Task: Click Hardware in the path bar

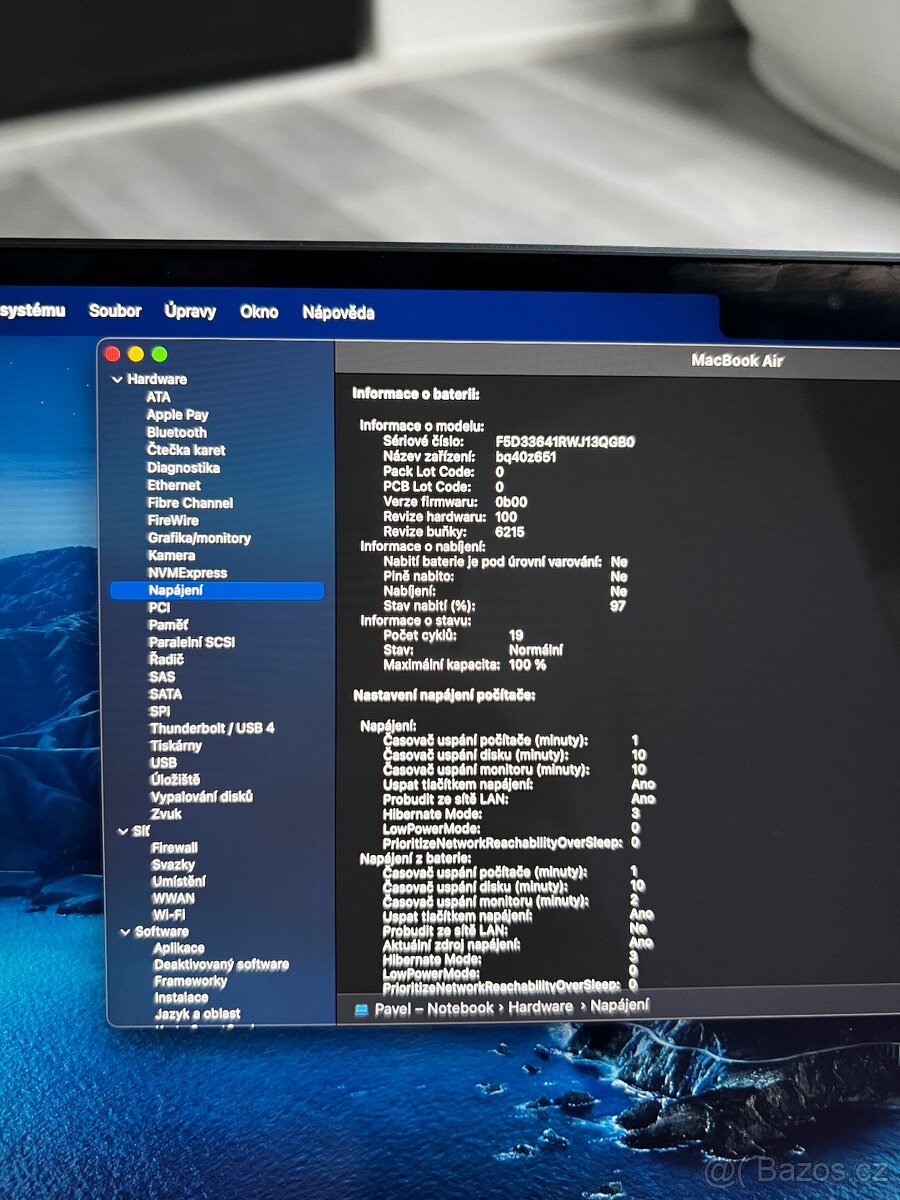Action: coord(541,1007)
